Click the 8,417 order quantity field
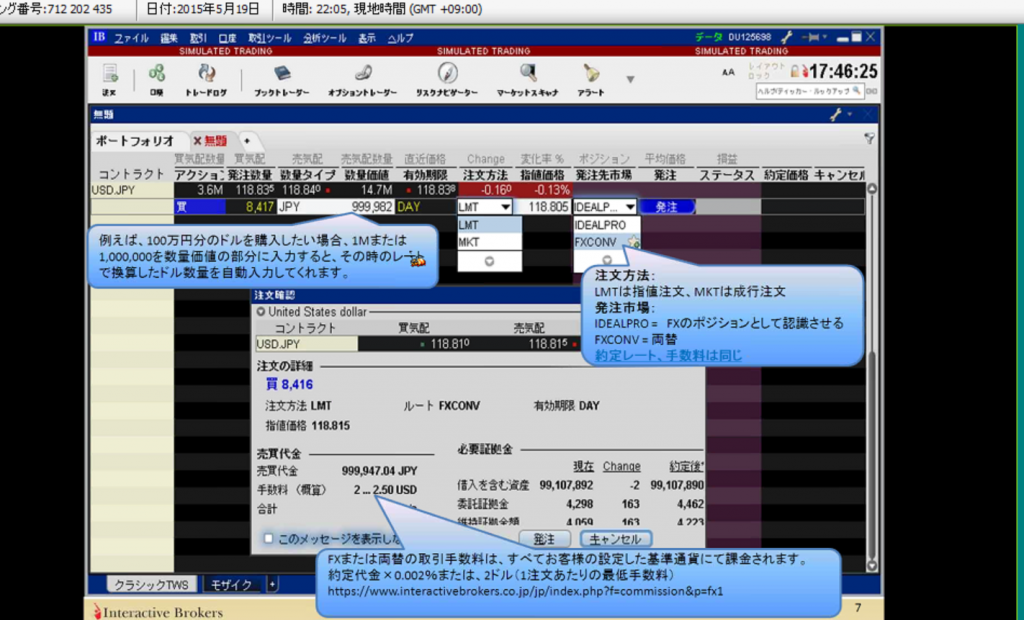The width and height of the screenshot is (1024, 620). (250, 207)
